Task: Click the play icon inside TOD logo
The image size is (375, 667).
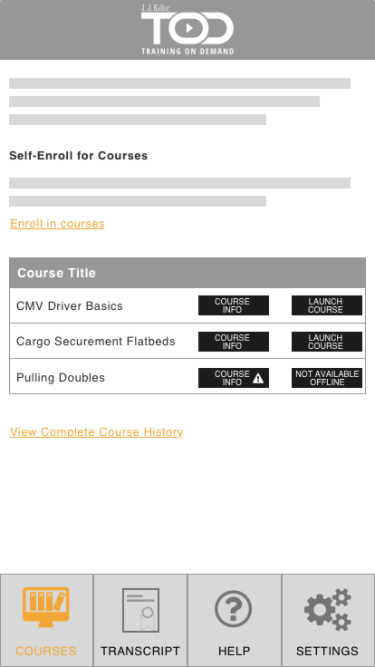Action: tap(190, 28)
